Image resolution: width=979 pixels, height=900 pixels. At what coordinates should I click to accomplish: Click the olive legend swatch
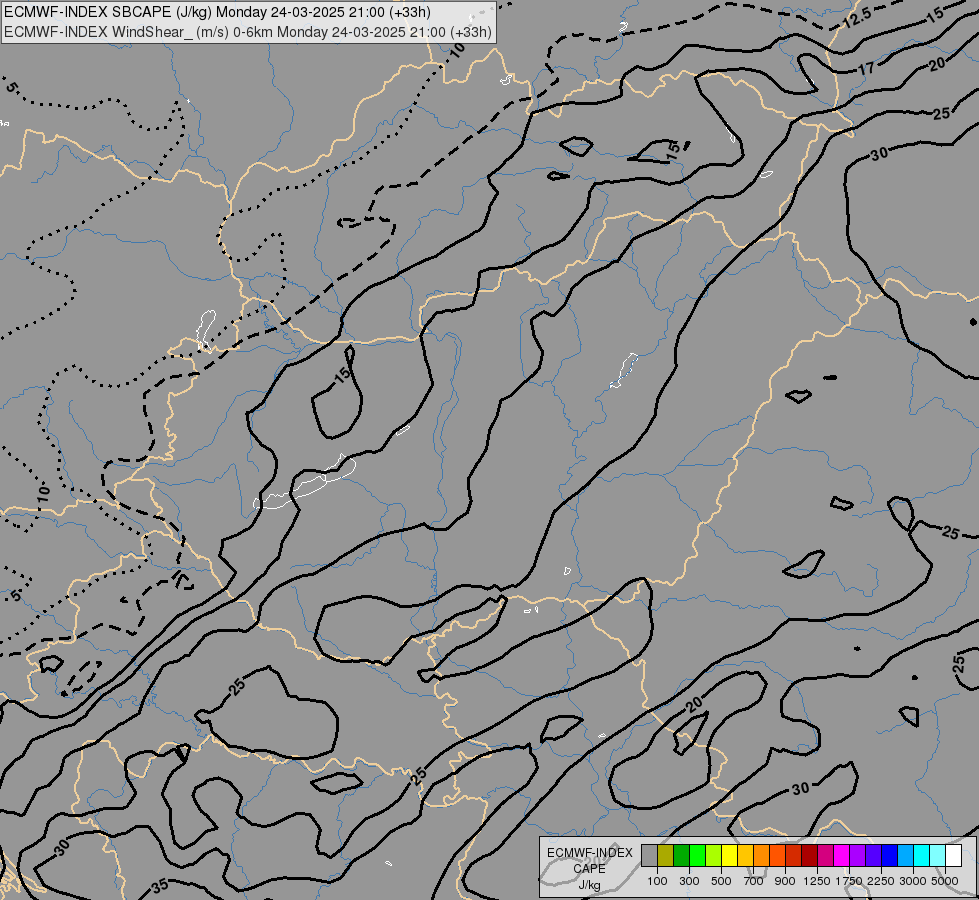666,856
